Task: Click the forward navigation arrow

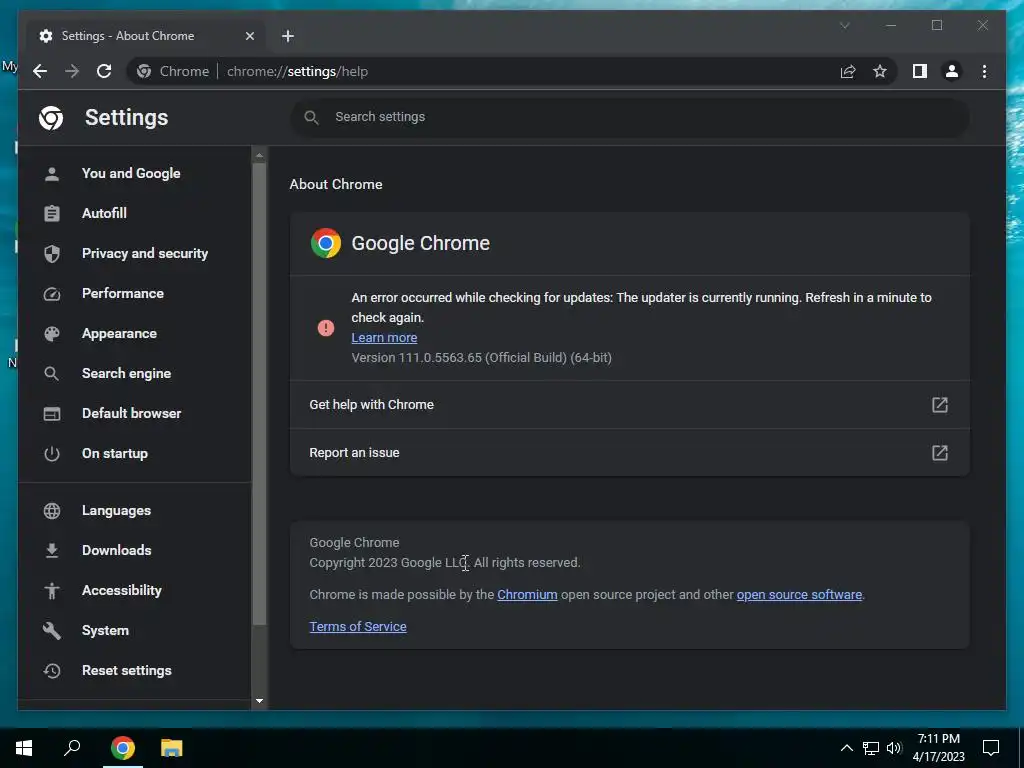Action: (72, 71)
